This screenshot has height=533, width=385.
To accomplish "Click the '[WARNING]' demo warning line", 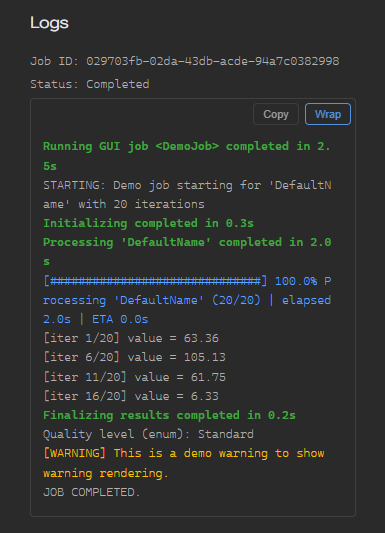I will coord(183,463).
